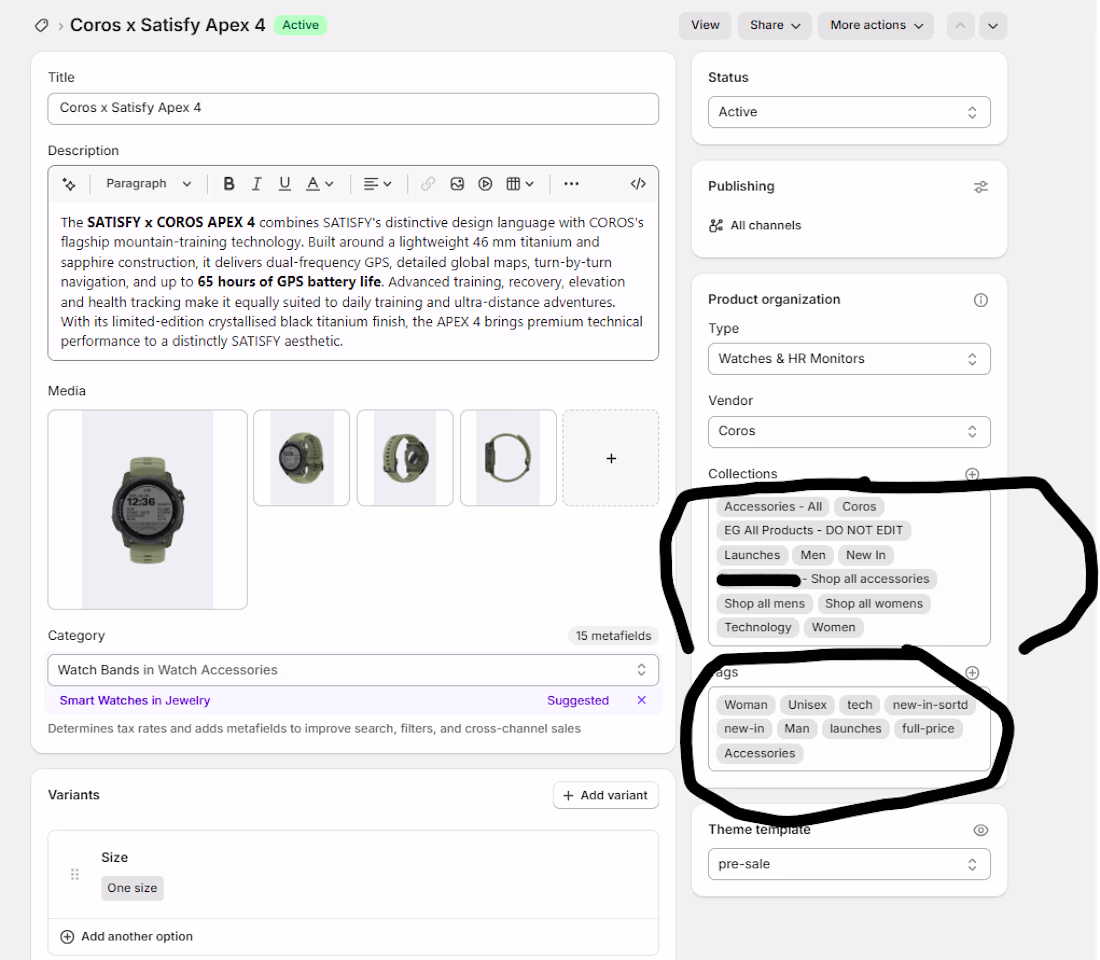Image resolution: width=1100 pixels, height=960 pixels.
Task: Open the 15 metafields badge
Action: pyautogui.click(x=613, y=636)
